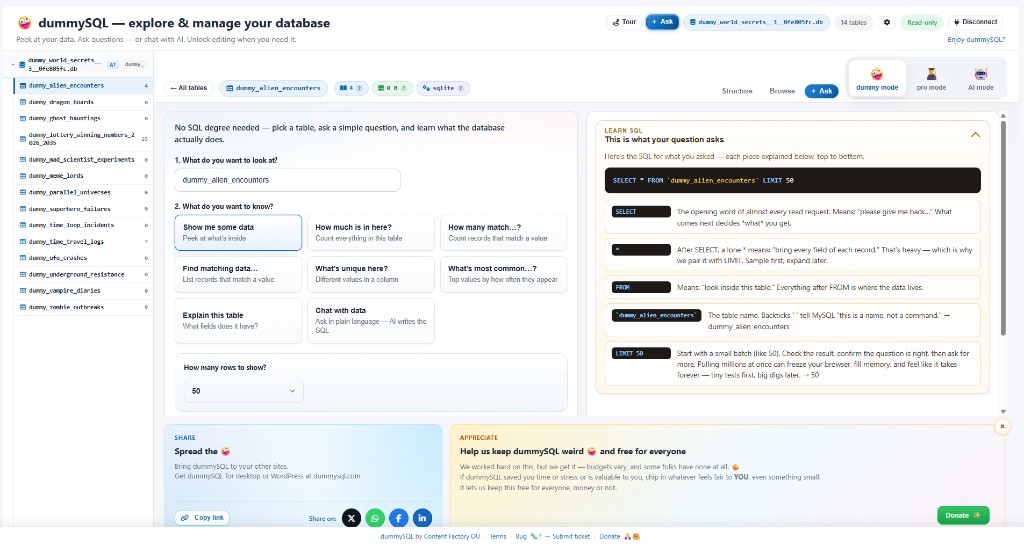This screenshot has height=545, width=1024.
Task: Choose How much is in here option
Action: pos(370,232)
